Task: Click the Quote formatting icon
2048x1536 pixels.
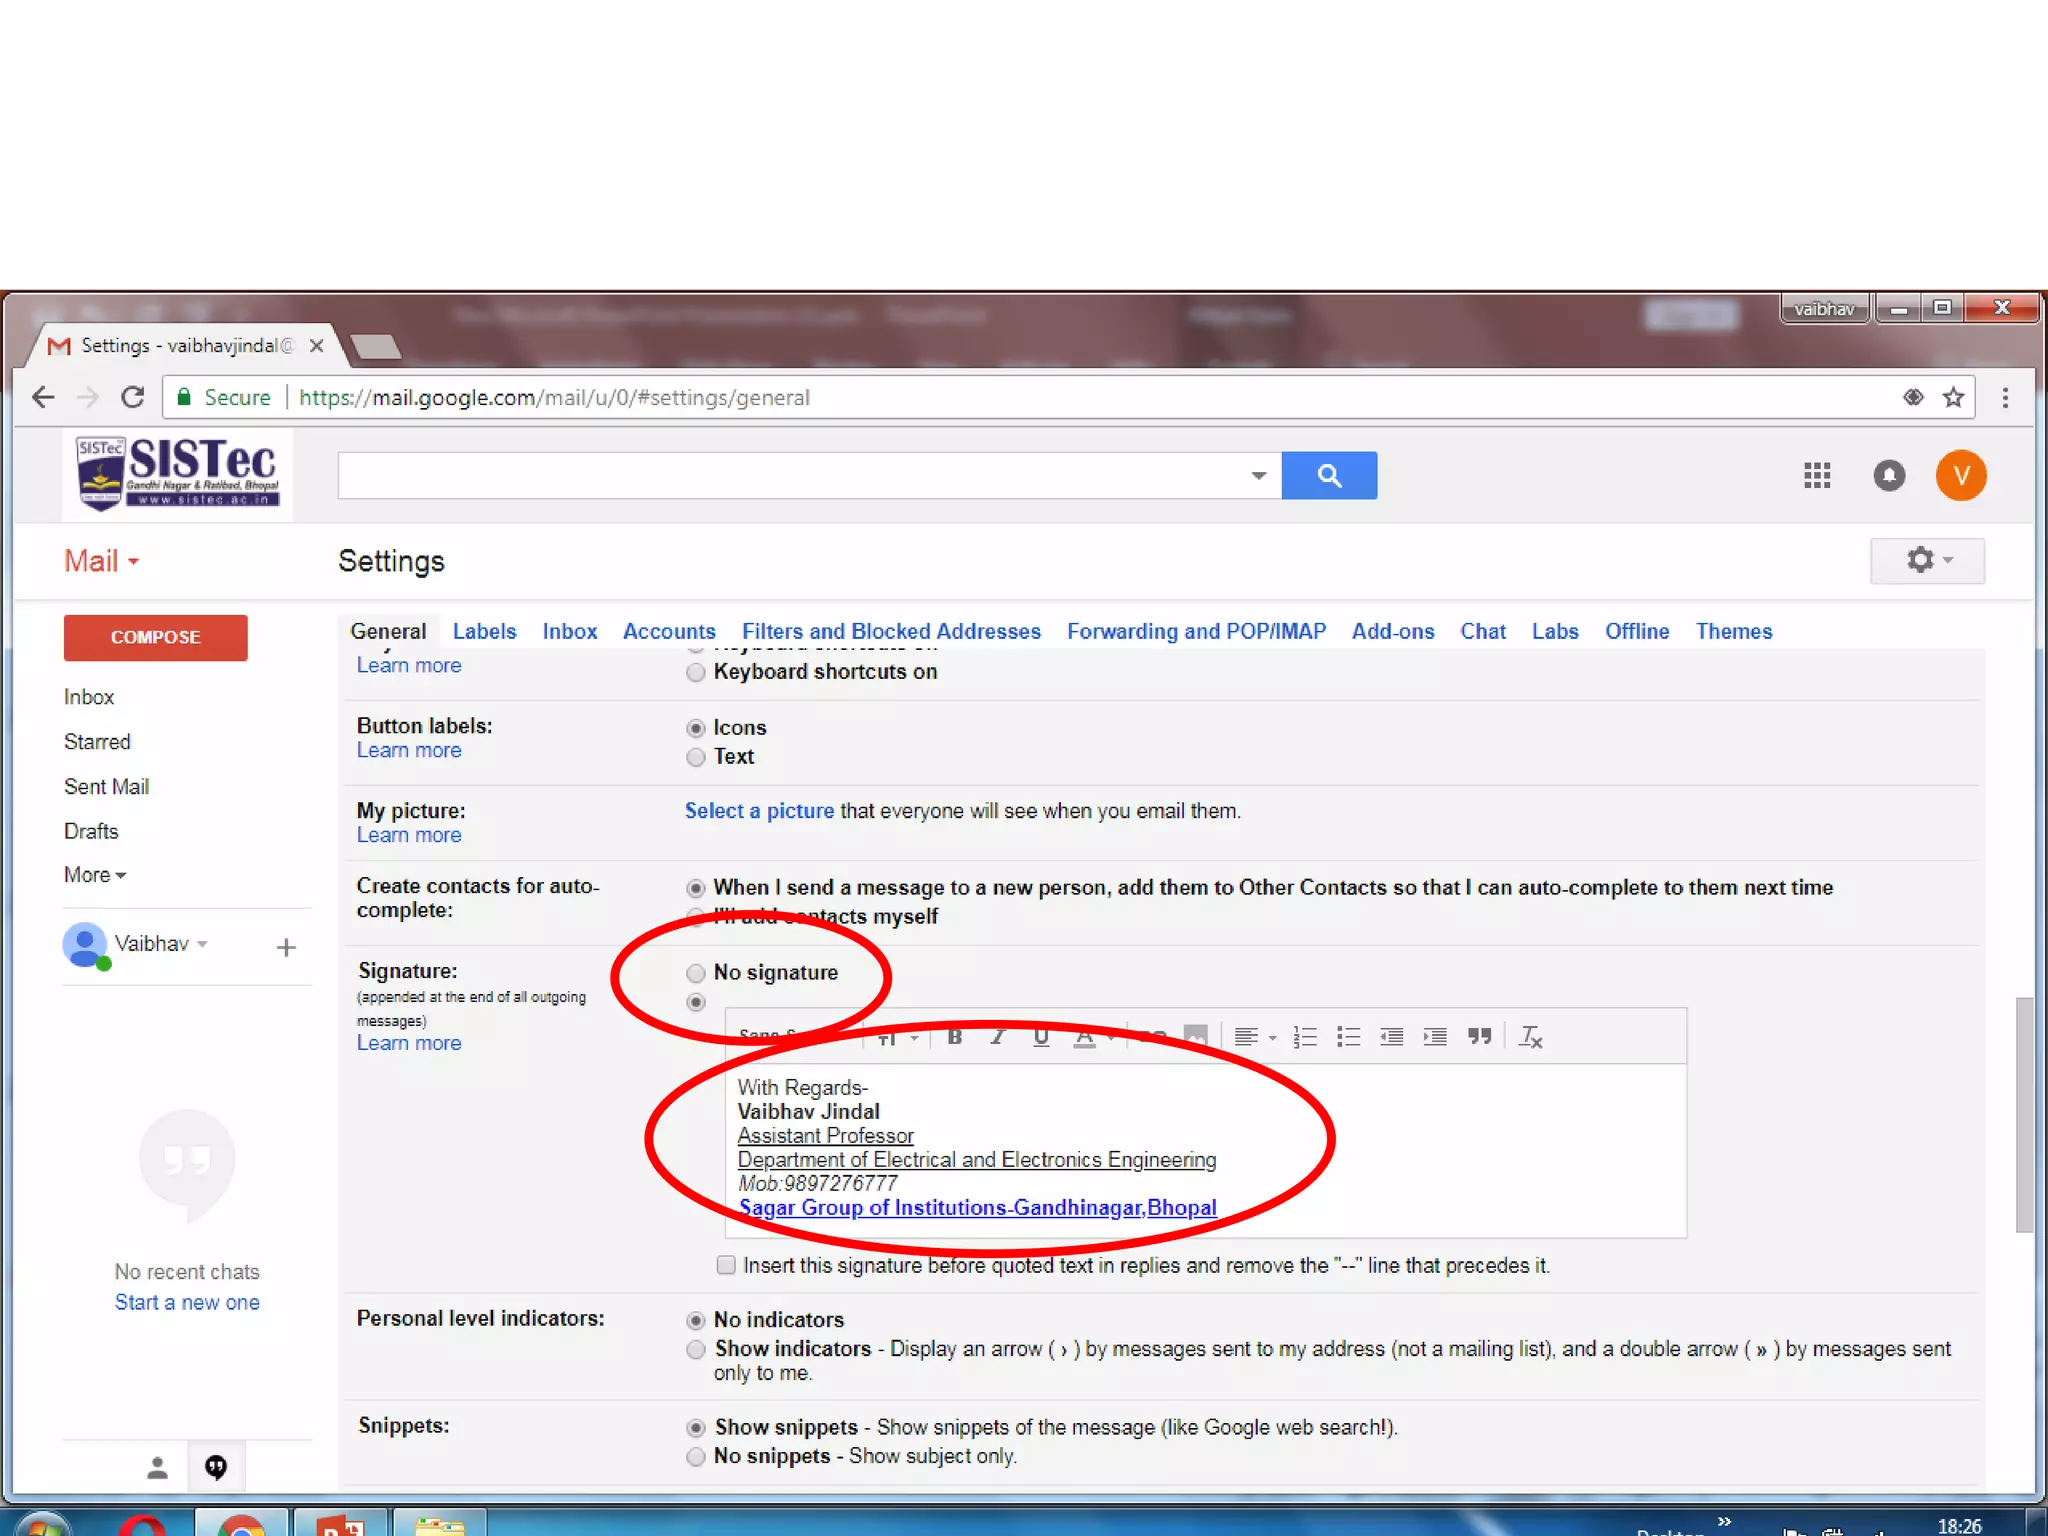Action: point(1479,1037)
